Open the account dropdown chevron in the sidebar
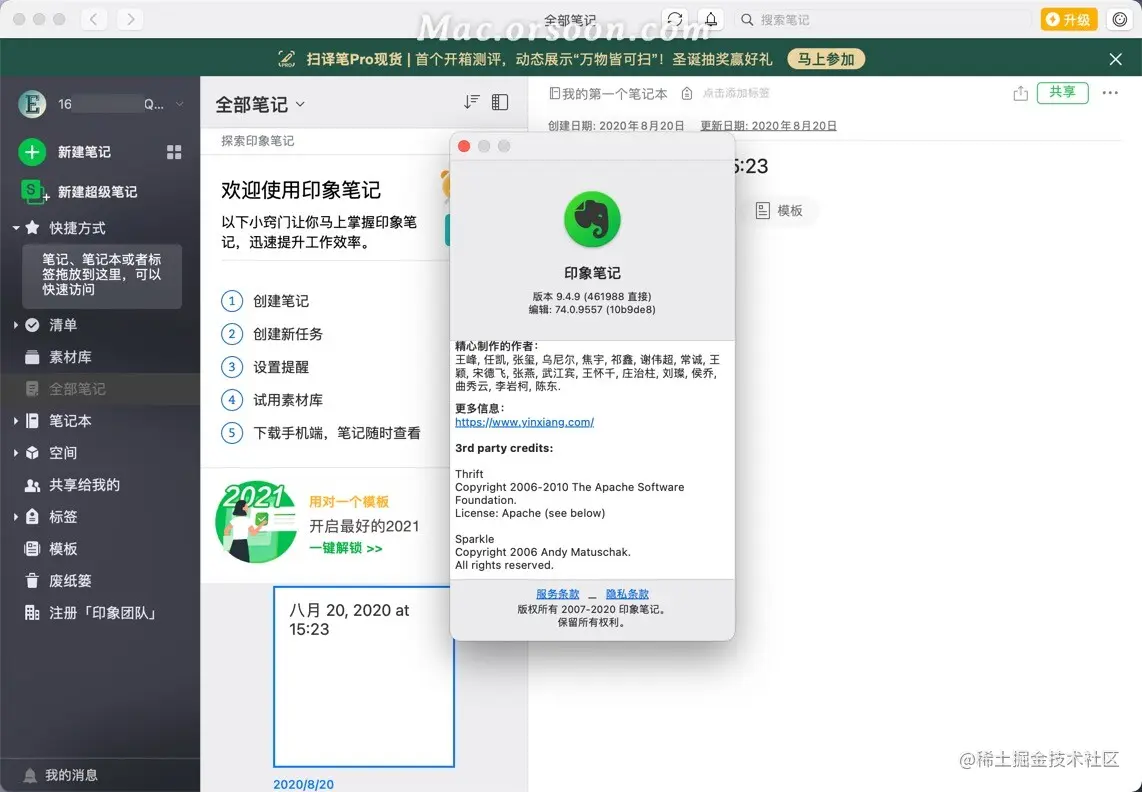The image size is (1142, 792). 180,104
